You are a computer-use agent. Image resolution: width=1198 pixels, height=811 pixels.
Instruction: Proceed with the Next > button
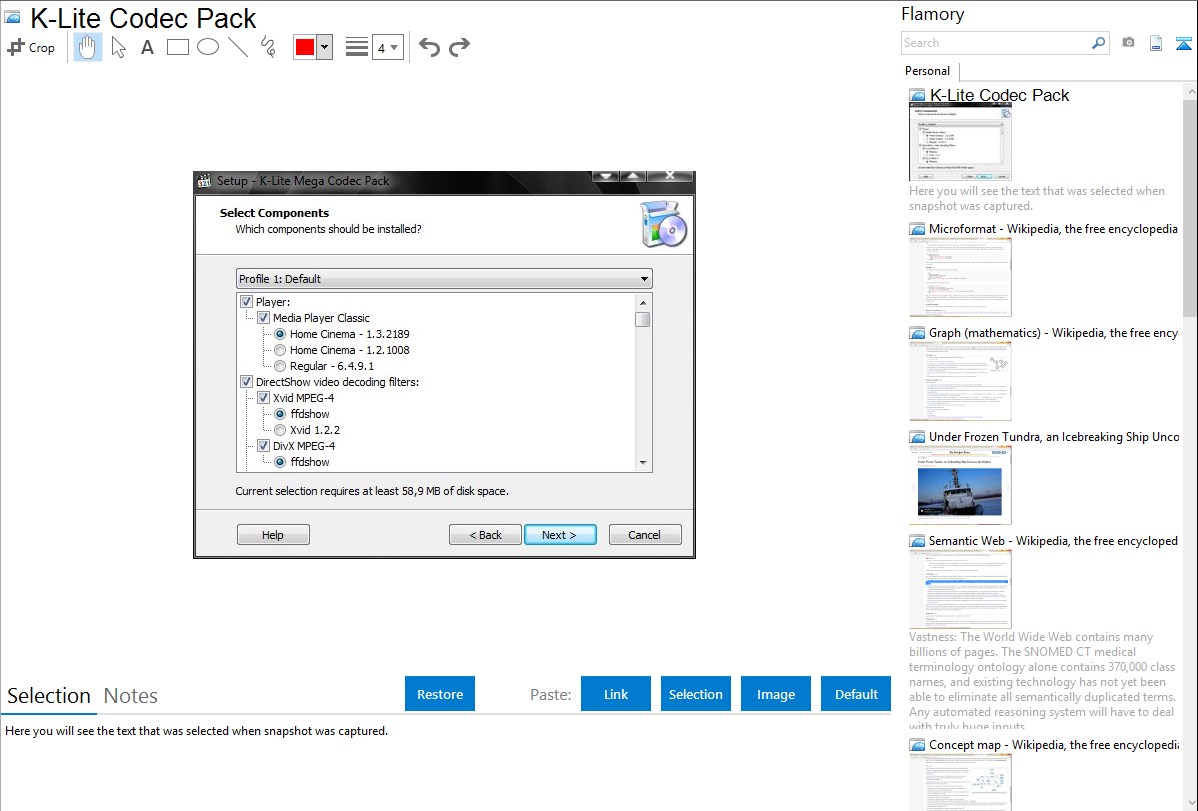click(560, 535)
